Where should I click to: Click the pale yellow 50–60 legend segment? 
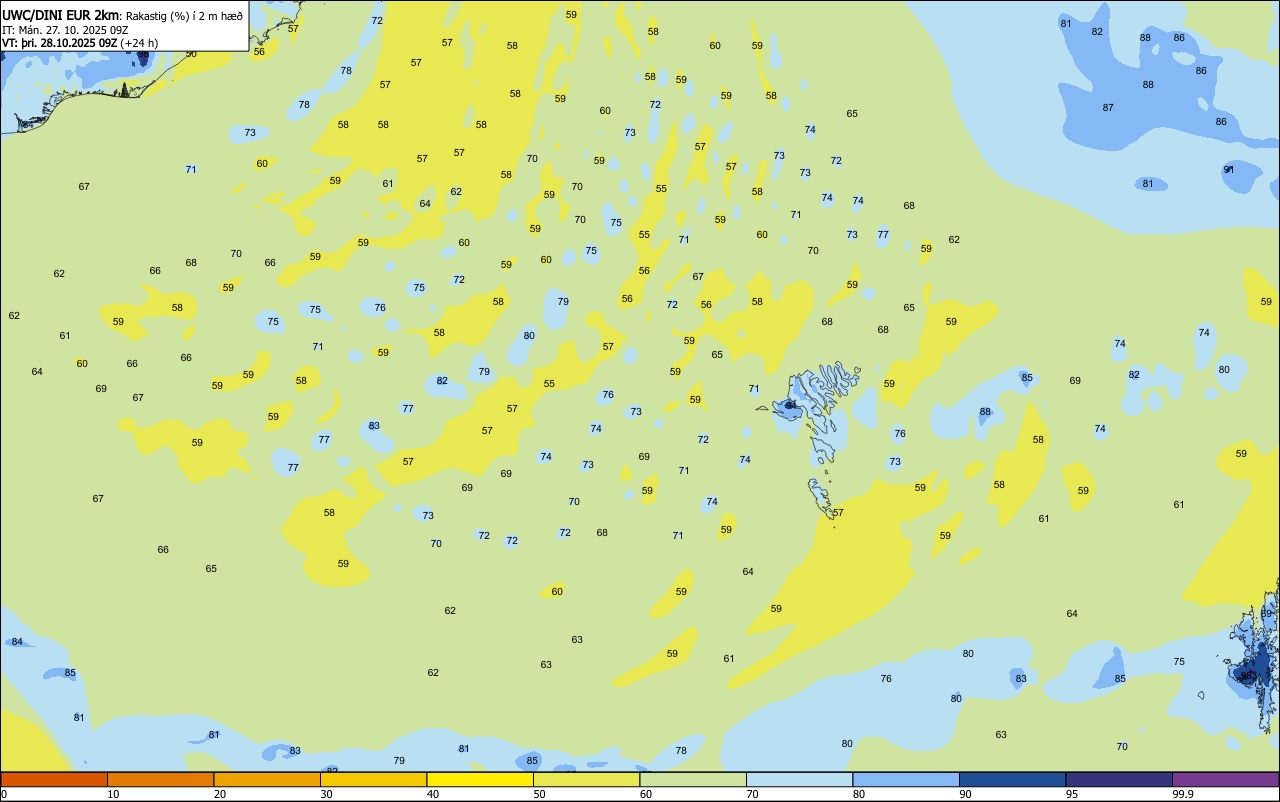586,779
